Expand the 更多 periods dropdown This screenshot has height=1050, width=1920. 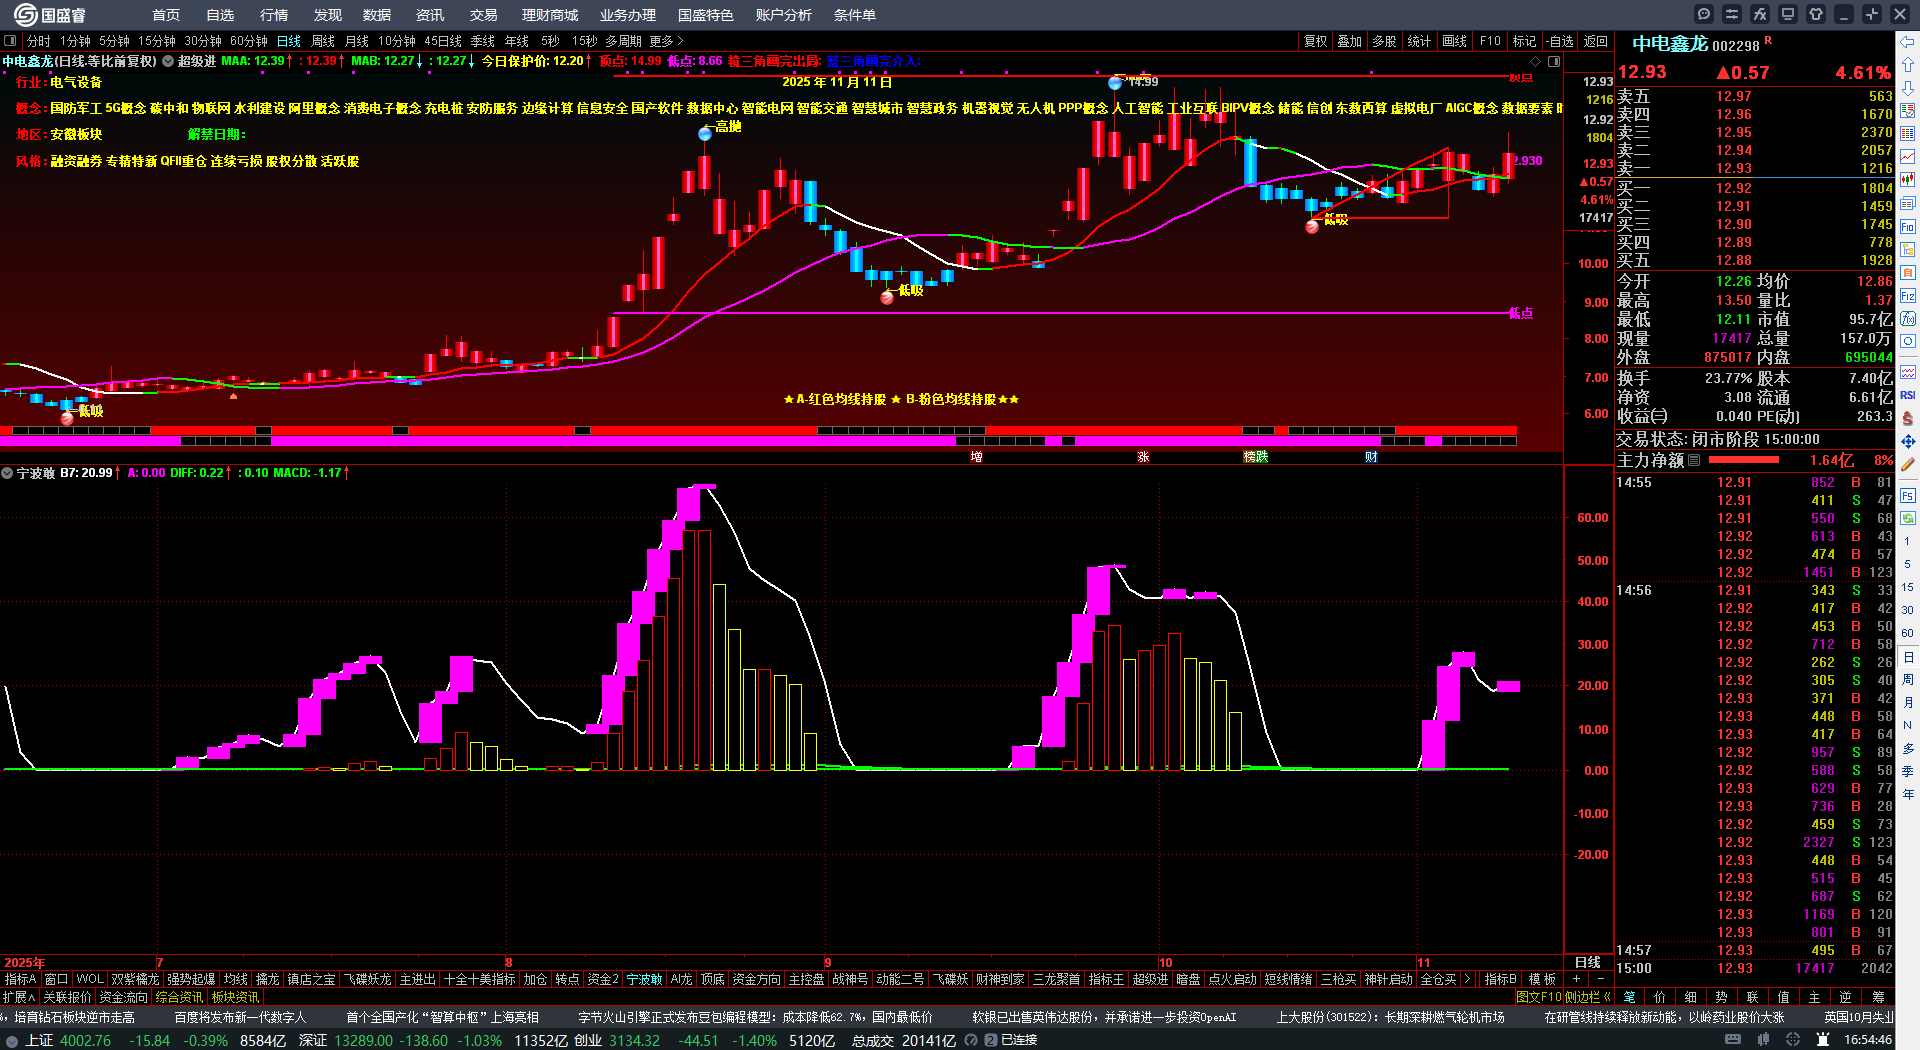(x=666, y=41)
